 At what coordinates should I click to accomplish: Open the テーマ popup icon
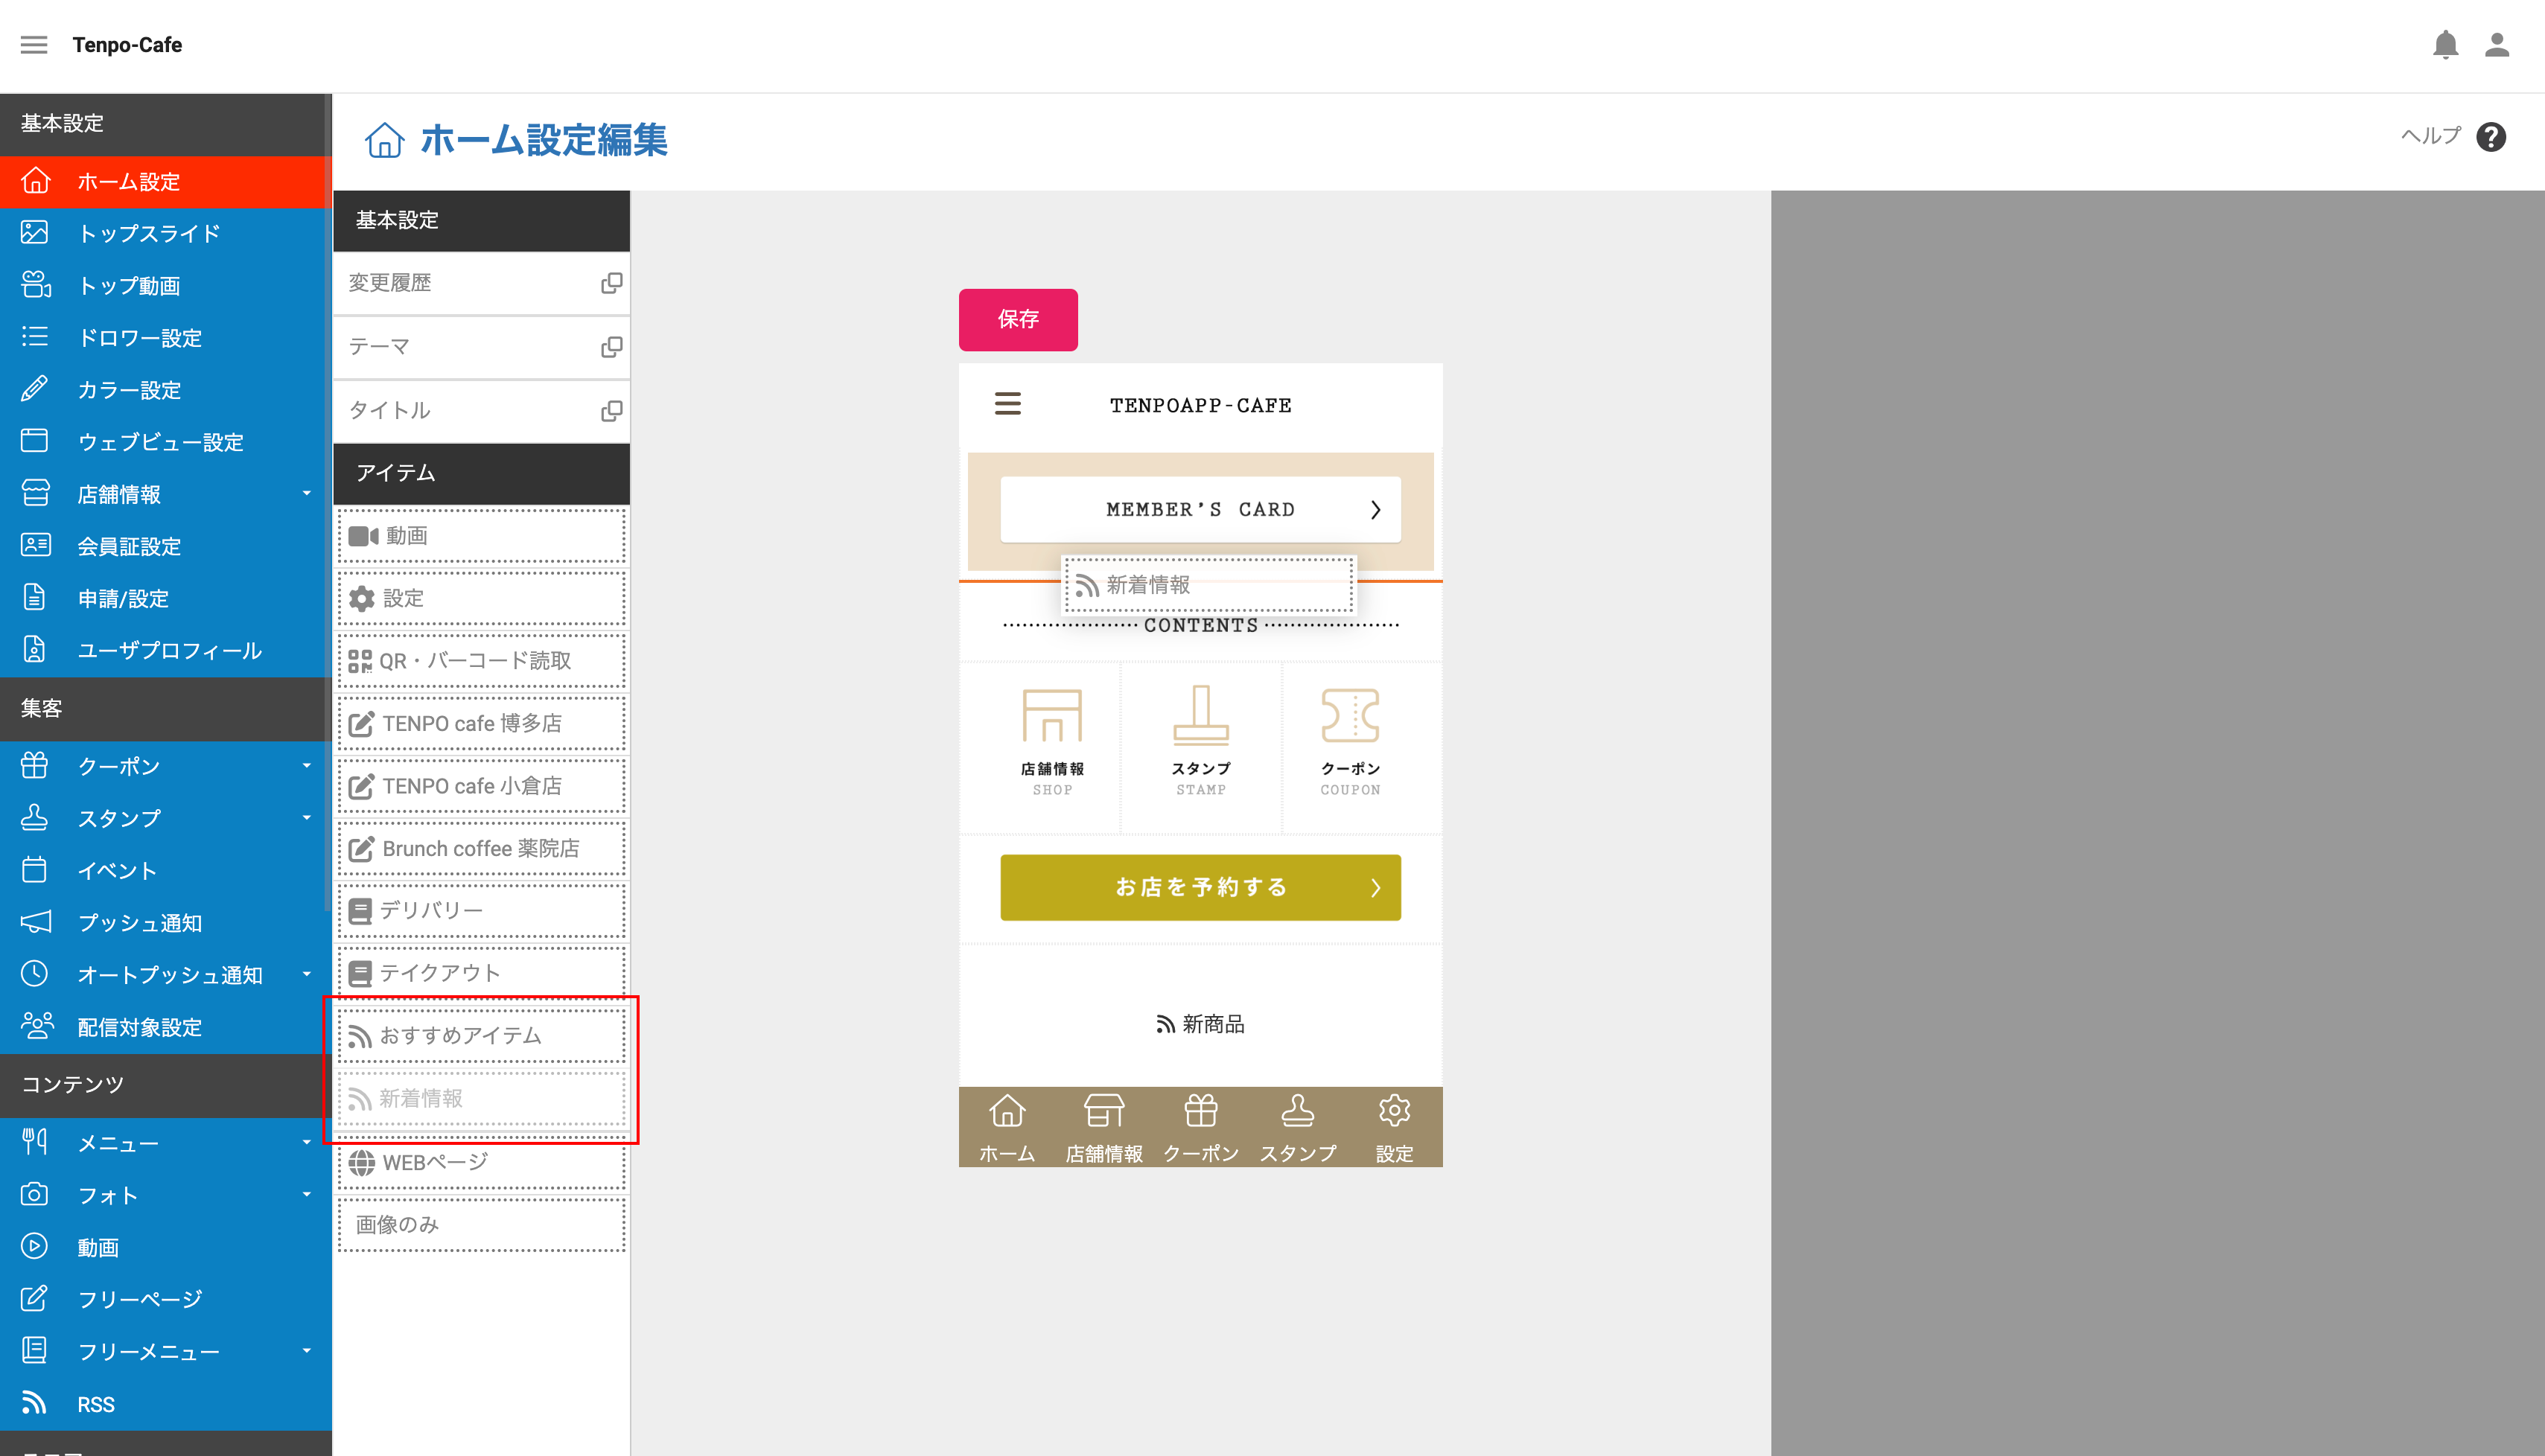611,347
